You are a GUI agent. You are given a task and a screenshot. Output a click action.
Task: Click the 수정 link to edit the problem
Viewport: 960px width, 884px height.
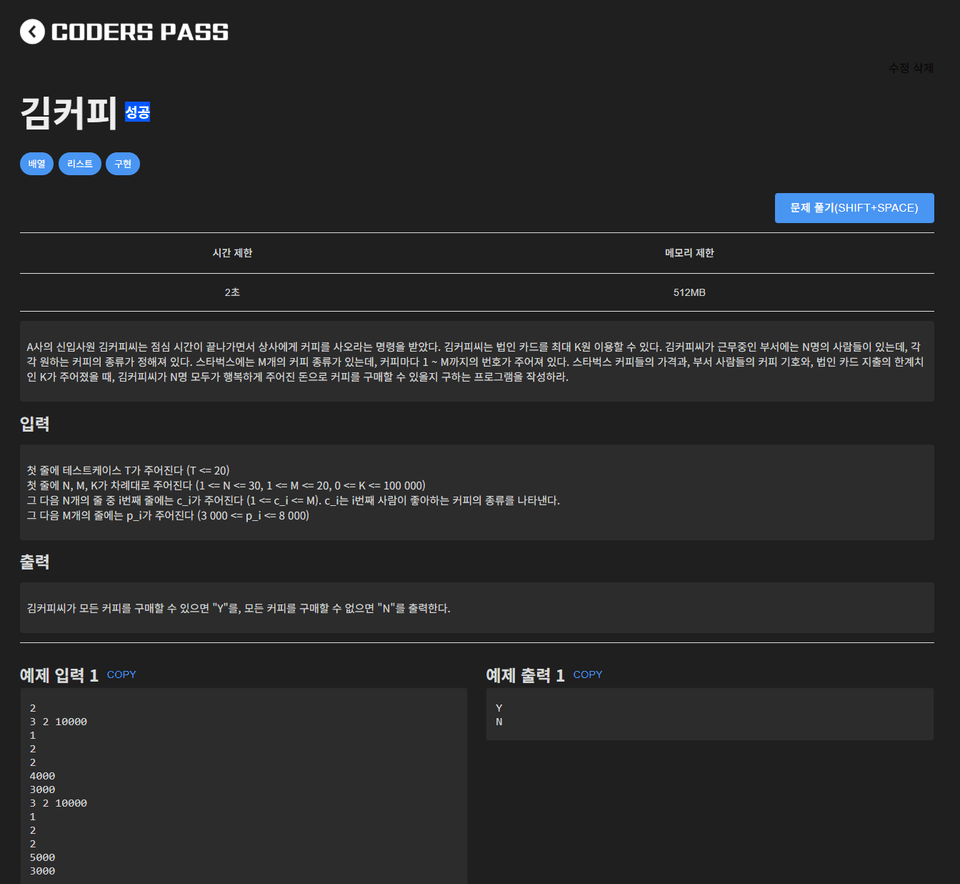click(897, 68)
